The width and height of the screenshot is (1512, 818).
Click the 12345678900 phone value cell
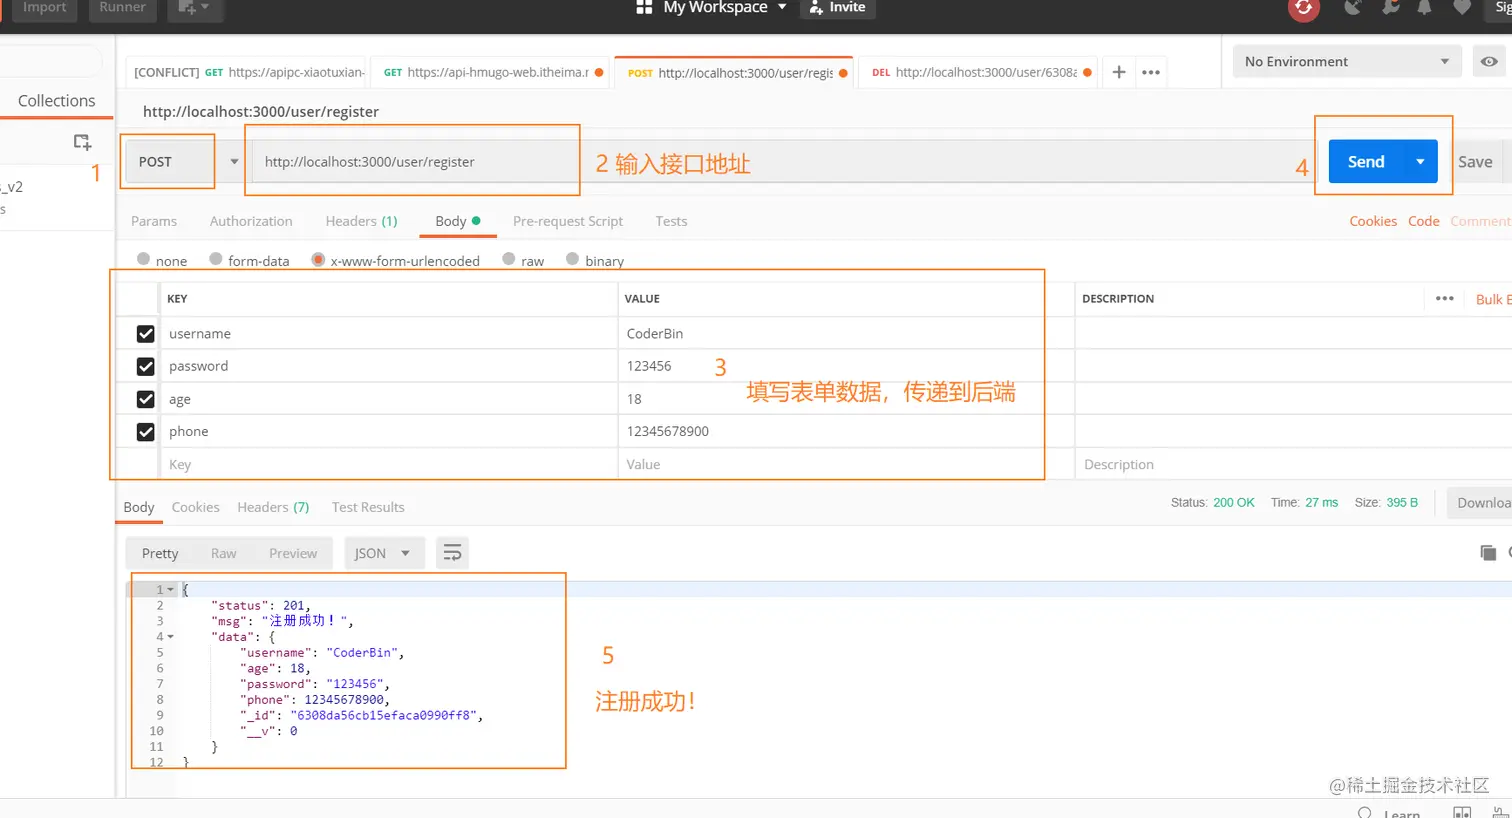(x=846, y=432)
